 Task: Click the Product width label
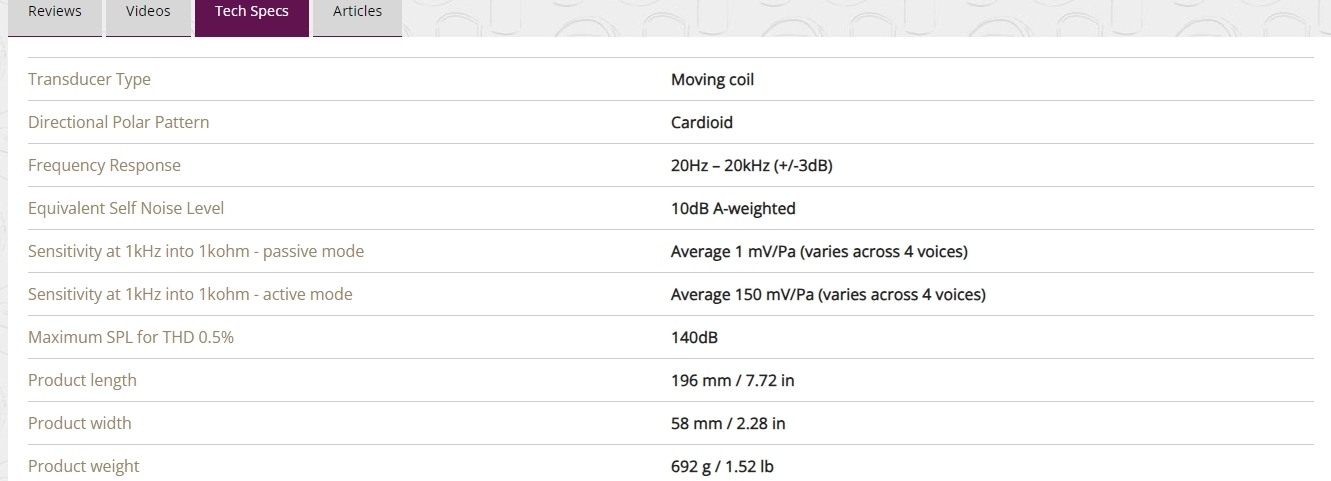point(79,423)
